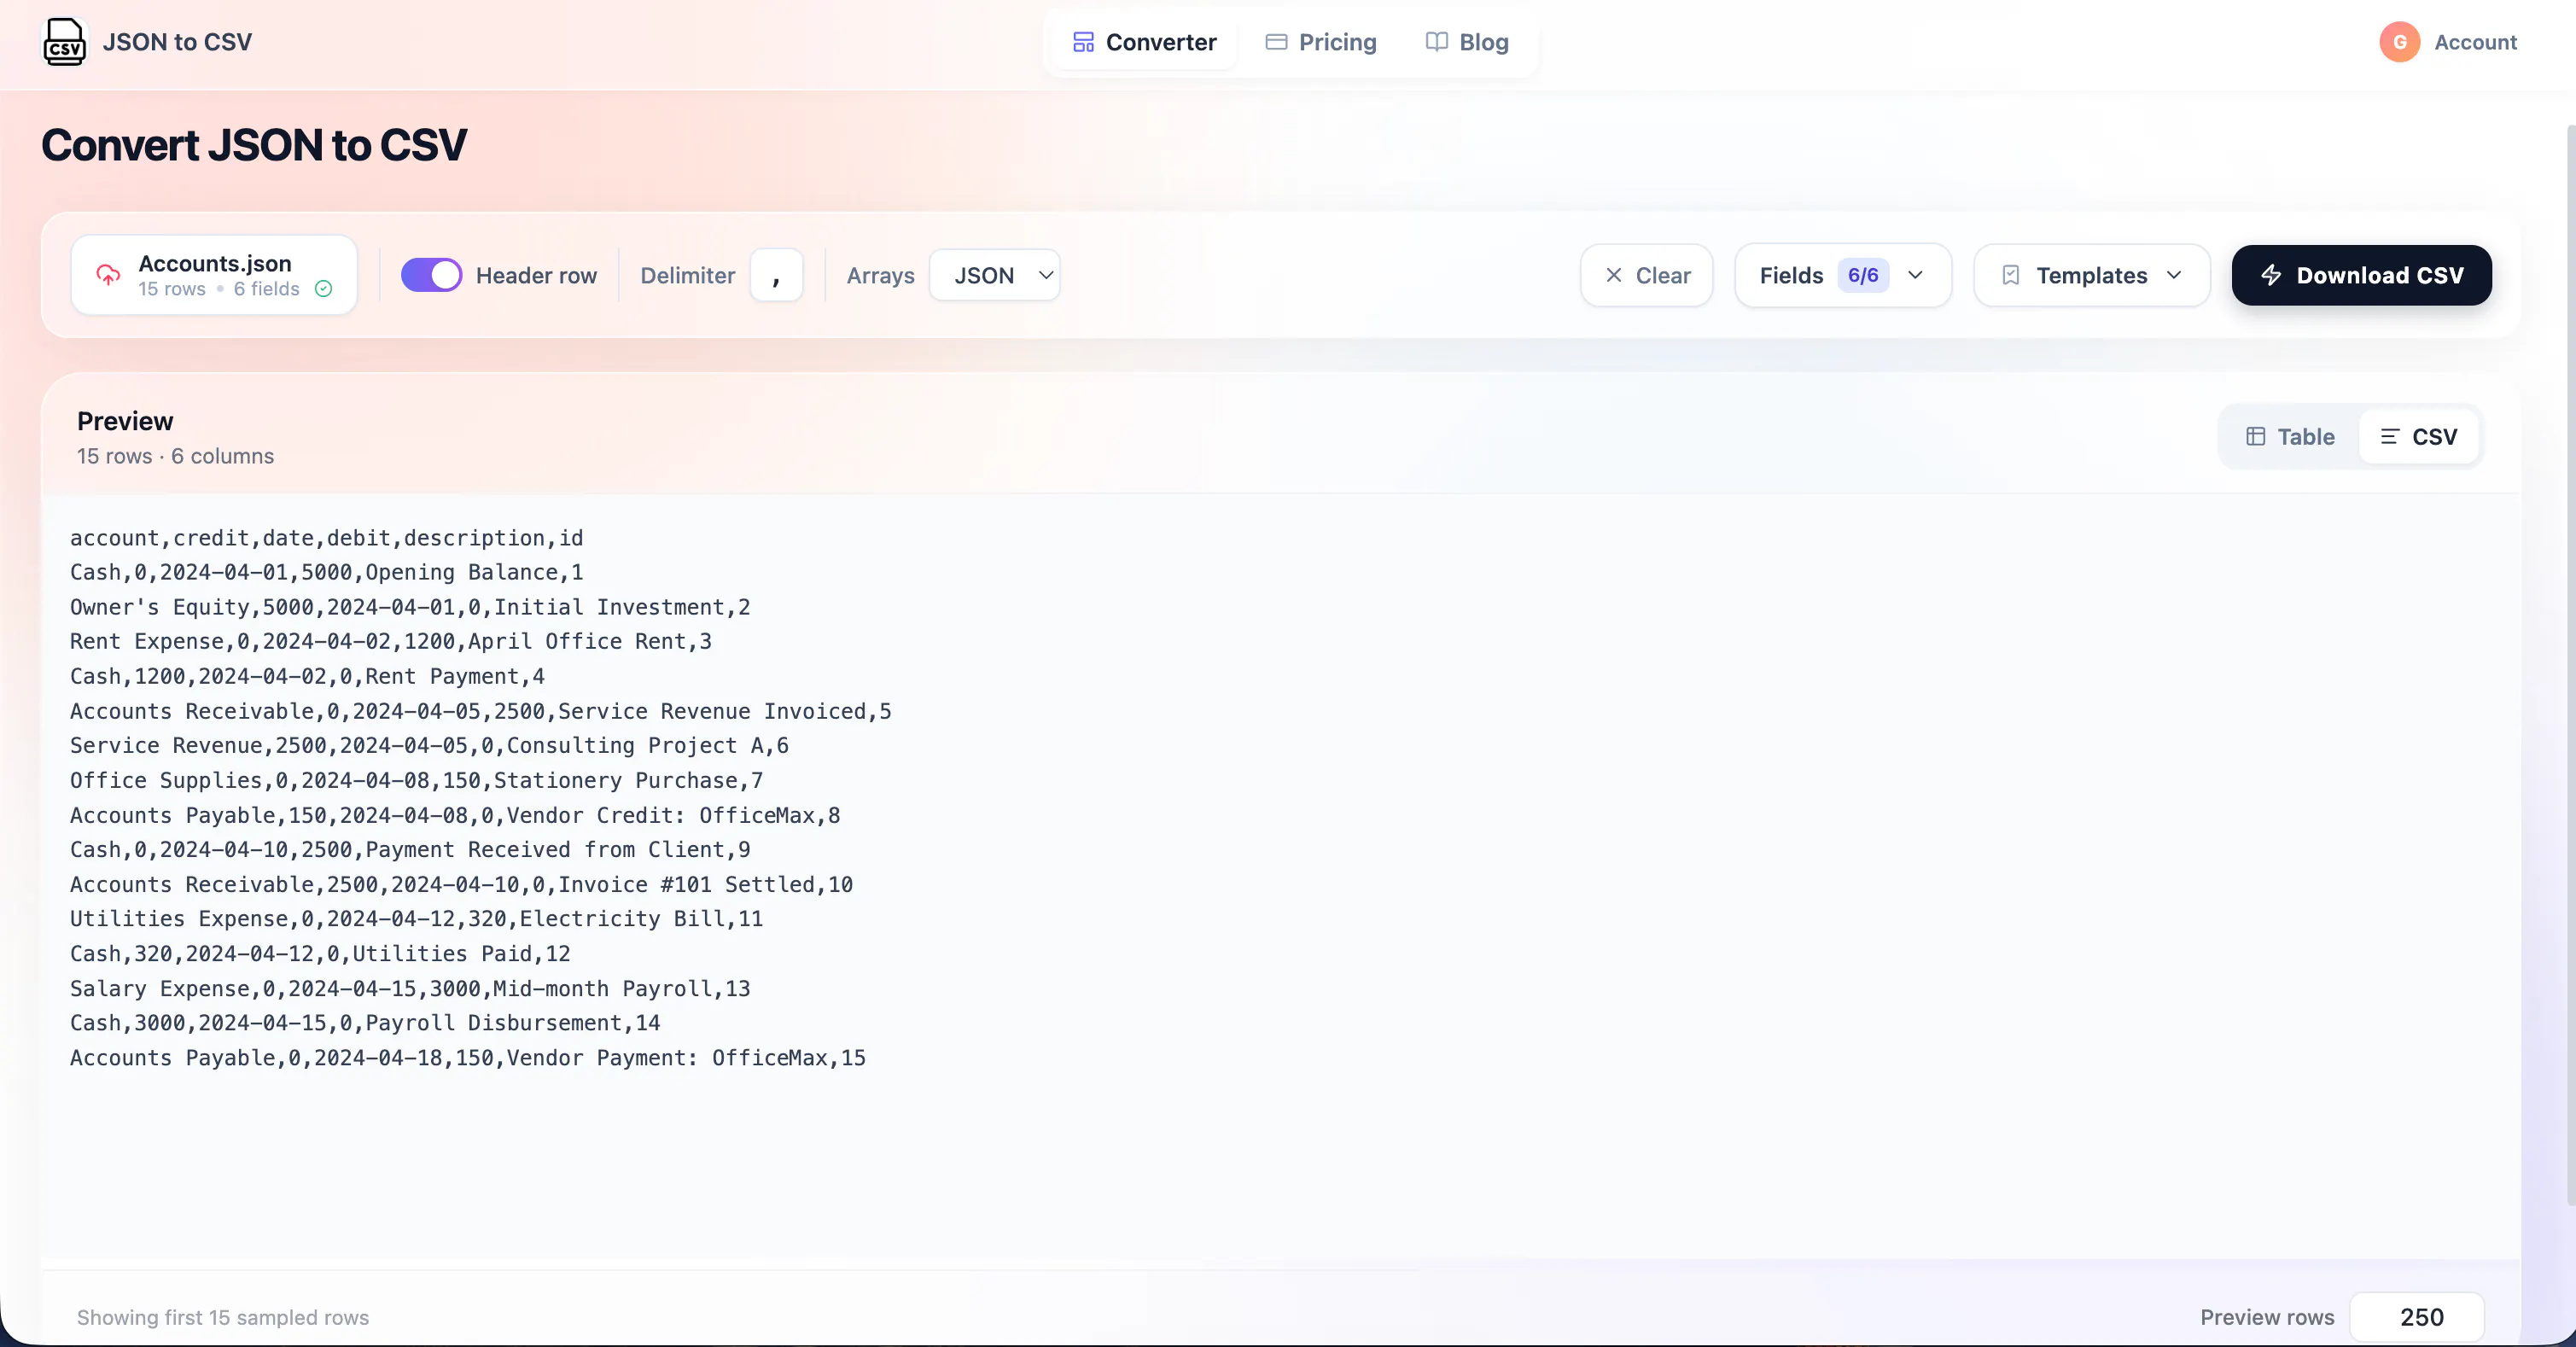Expand the Templates dropdown chevron
Viewport: 2576px width, 1347px height.
pyautogui.click(x=2173, y=275)
